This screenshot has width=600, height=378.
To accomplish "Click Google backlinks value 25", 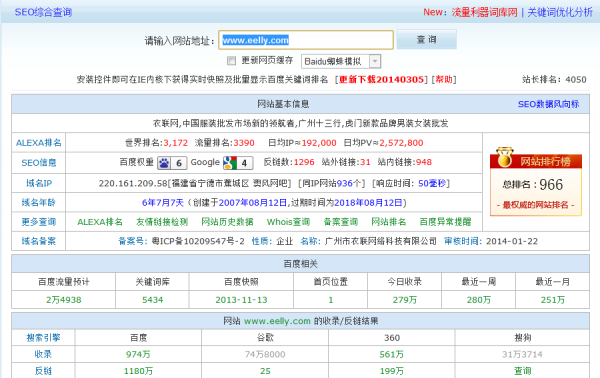I will pyautogui.click(x=265, y=371).
